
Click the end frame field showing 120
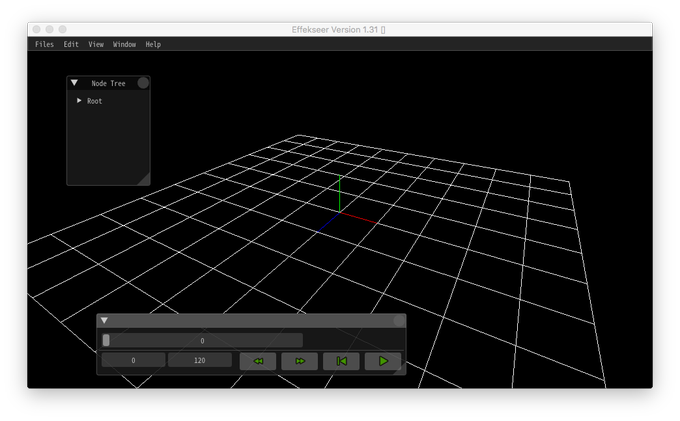[199, 360]
